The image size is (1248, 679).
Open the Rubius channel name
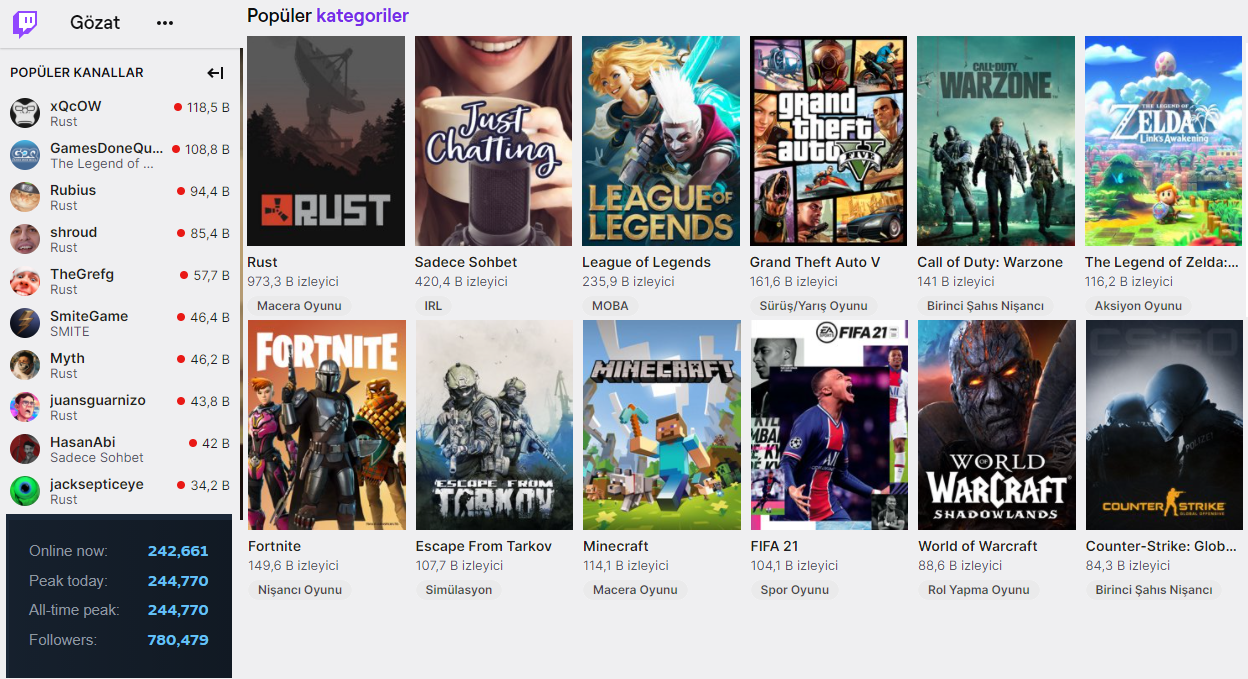73,190
